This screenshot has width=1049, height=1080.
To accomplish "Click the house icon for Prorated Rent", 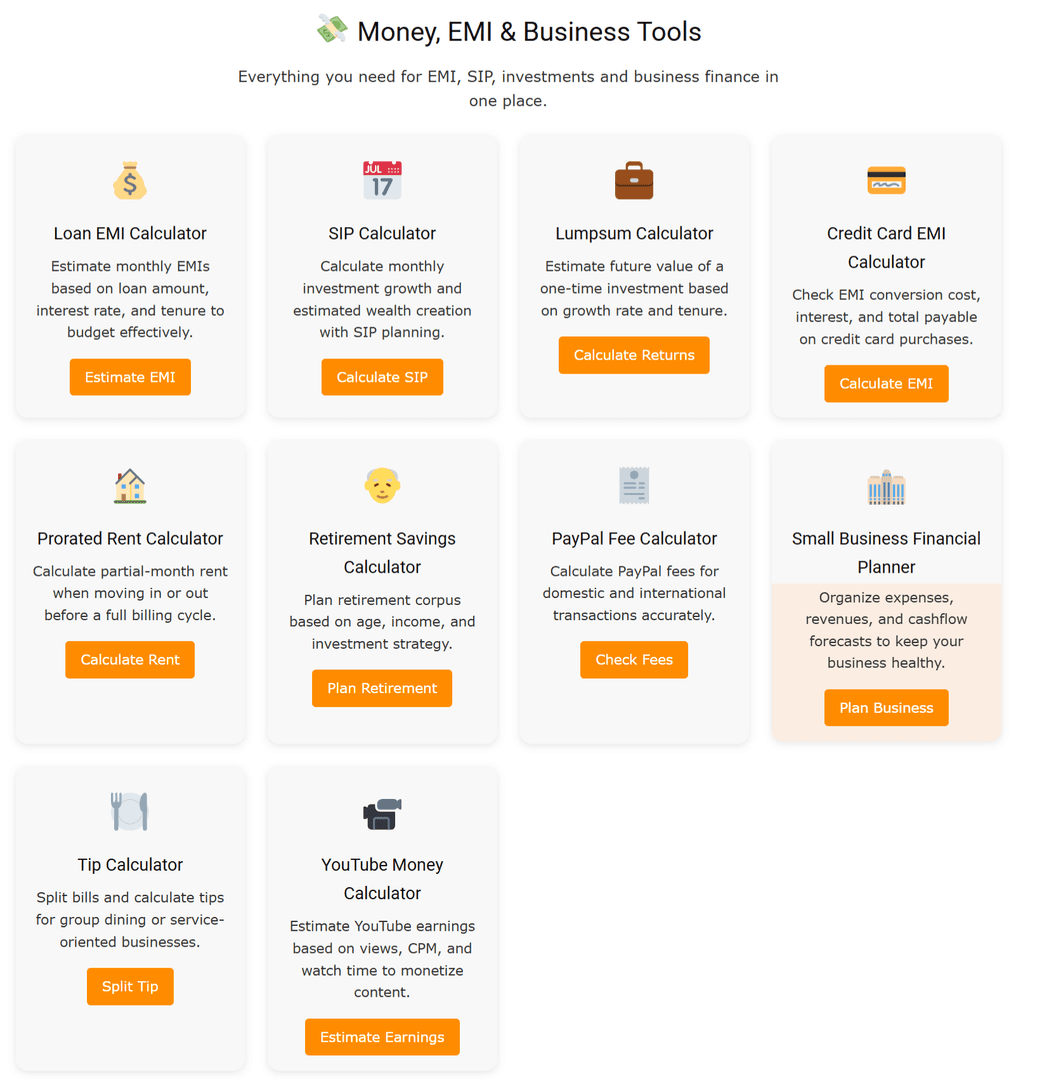I will click(130, 486).
